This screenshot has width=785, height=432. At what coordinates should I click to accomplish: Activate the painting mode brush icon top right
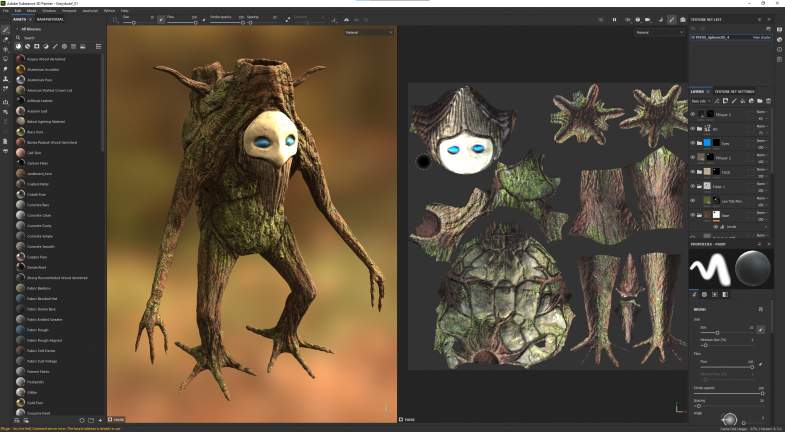pos(672,20)
